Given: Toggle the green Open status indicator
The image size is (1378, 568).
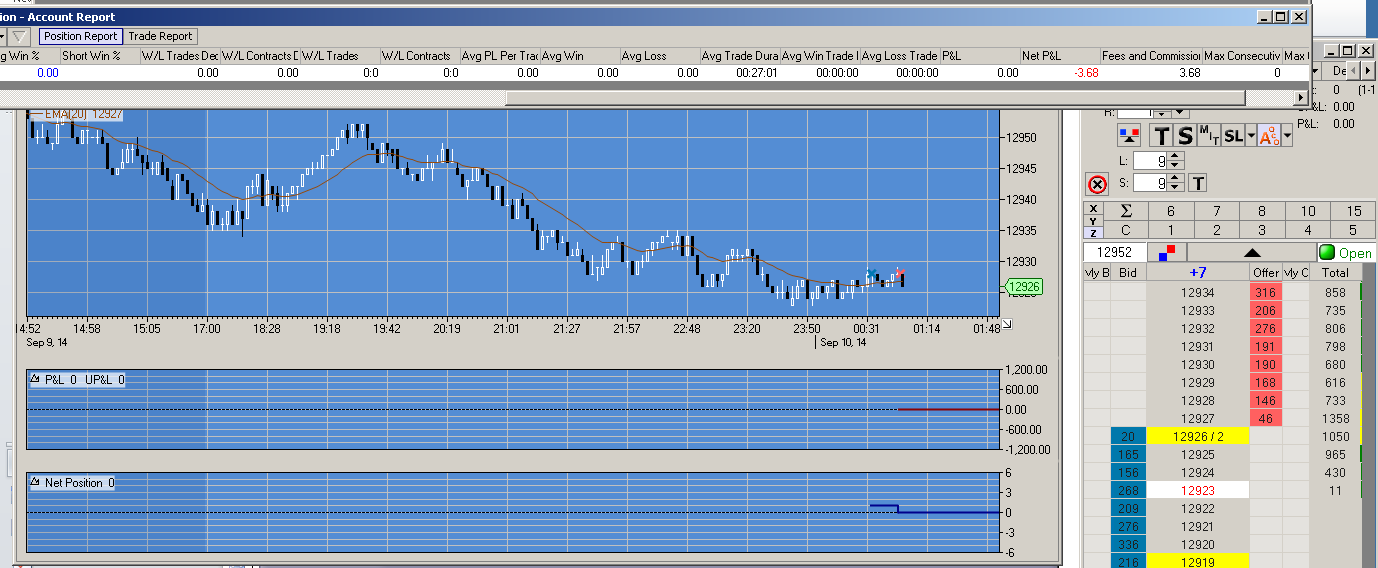Looking at the screenshot, I should coord(1346,253).
